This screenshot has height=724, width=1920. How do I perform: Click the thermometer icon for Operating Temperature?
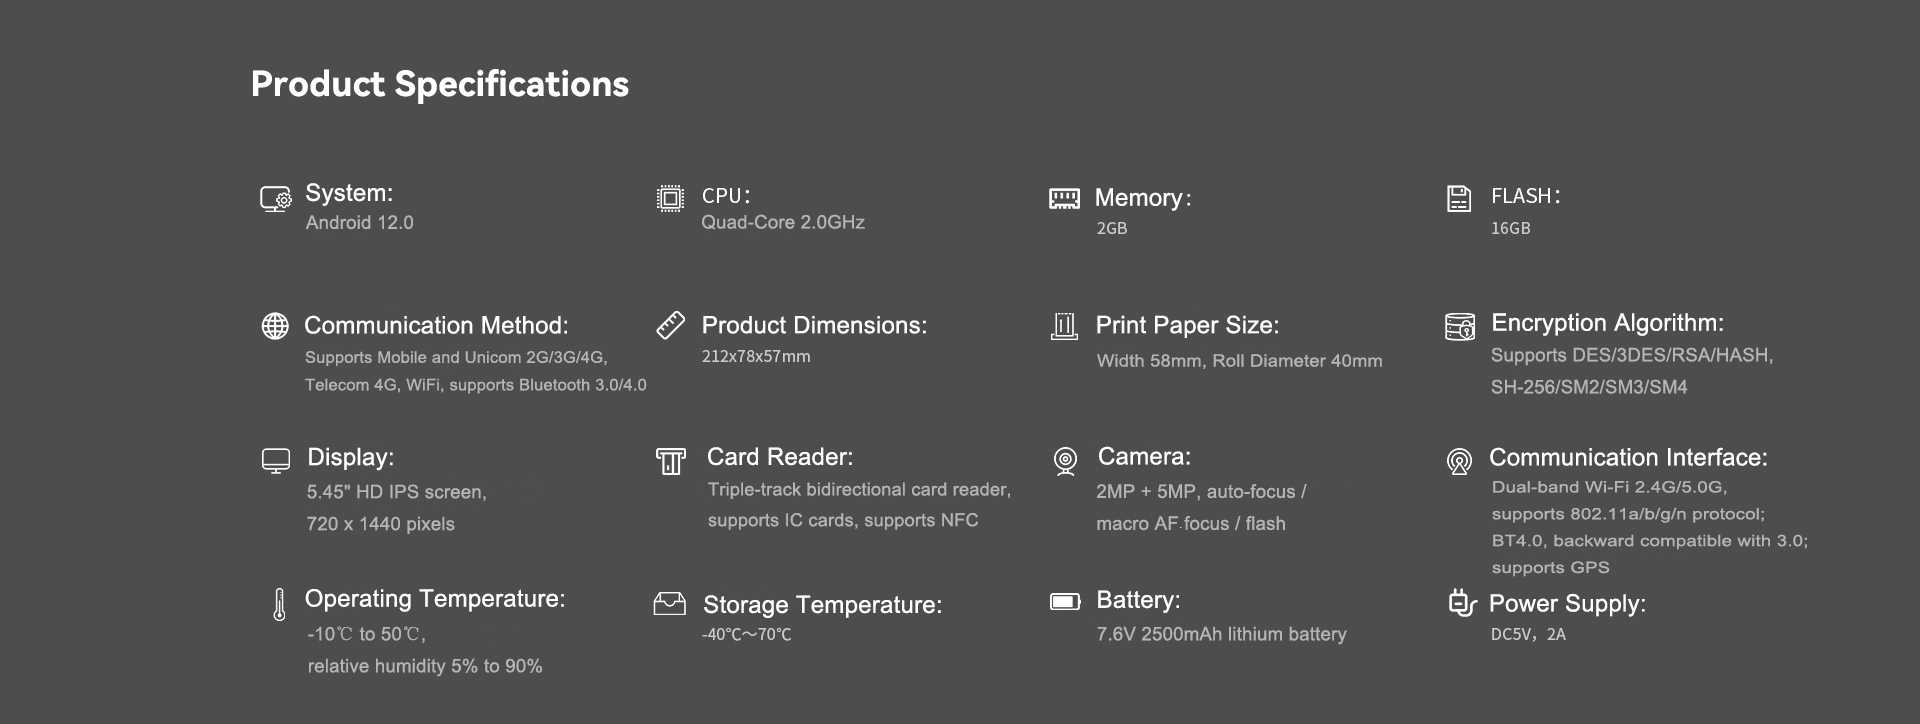[x=279, y=604]
